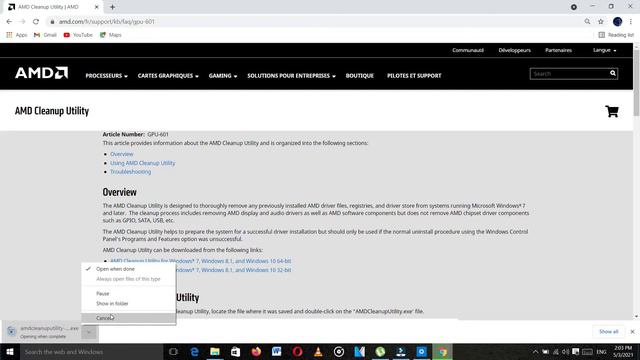Click 'Show all' downloads
Viewport: 640px width, 360px height.
pos(609,332)
